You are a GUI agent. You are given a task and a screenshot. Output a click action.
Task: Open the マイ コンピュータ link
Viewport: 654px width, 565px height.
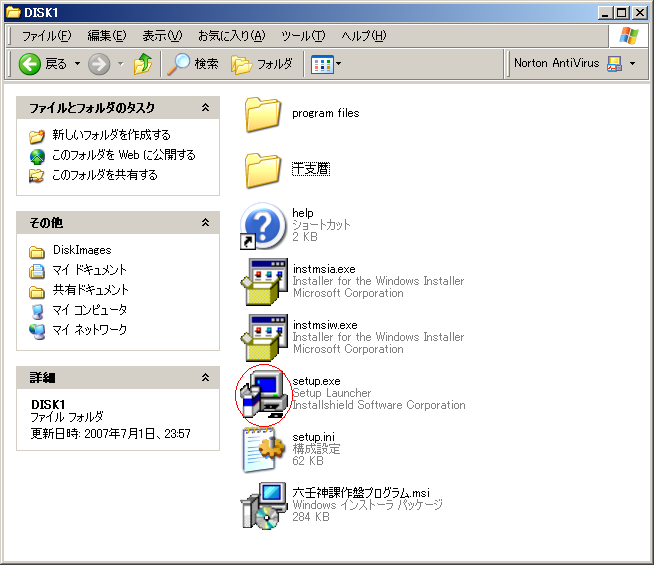pos(90,310)
